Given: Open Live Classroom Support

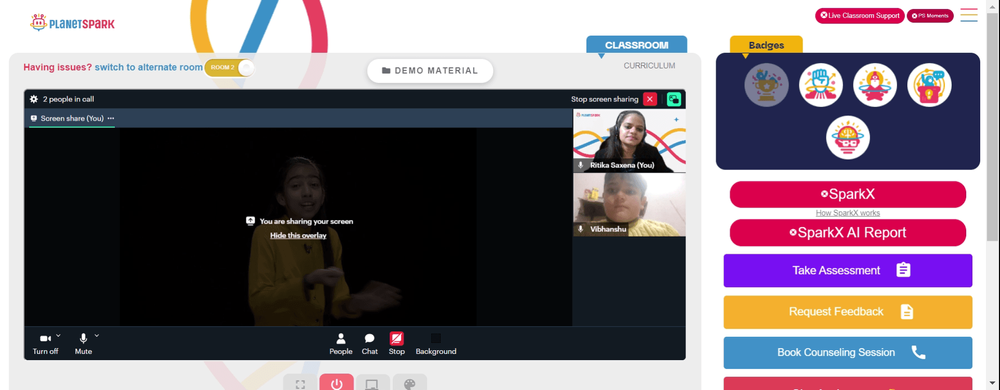Looking at the screenshot, I should [x=860, y=16].
